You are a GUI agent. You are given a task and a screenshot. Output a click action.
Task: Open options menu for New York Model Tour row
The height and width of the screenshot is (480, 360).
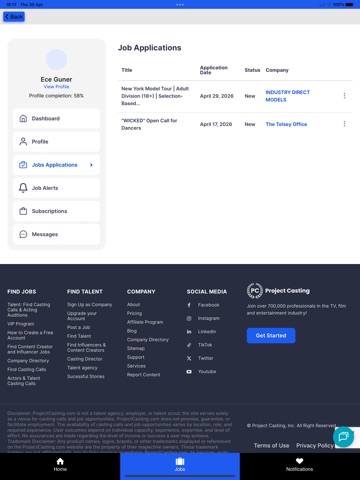[x=344, y=96]
